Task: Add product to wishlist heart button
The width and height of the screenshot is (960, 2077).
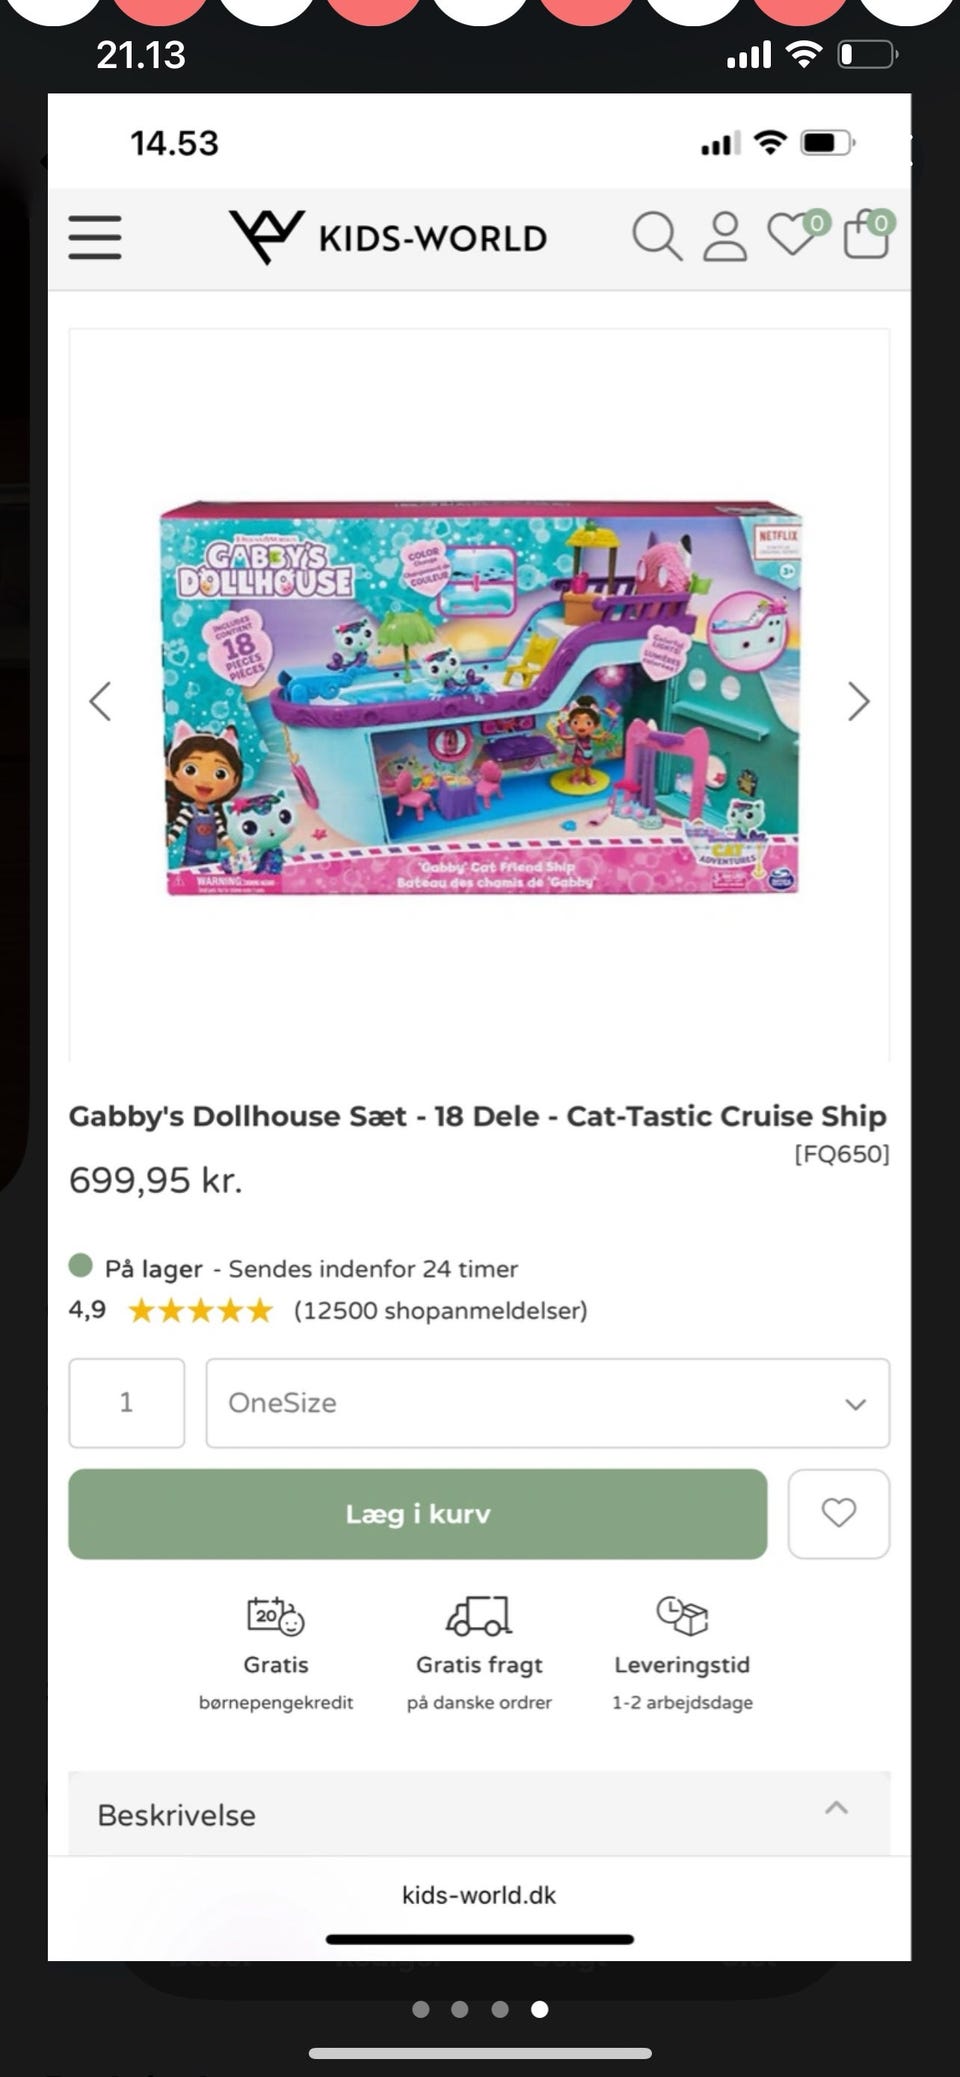Action: [839, 1513]
